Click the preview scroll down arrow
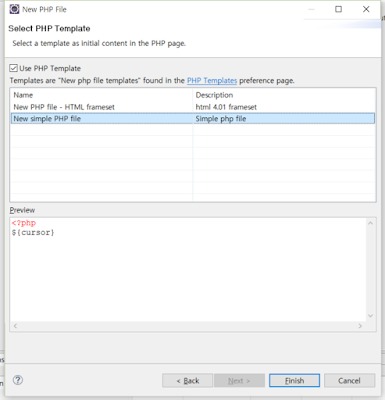Viewport: 385px width, 400px height. (x=370, y=315)
